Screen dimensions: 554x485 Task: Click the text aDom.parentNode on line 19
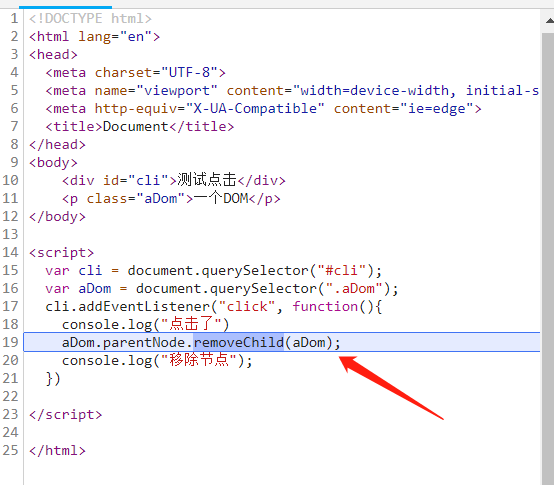[x=123, y=342]
